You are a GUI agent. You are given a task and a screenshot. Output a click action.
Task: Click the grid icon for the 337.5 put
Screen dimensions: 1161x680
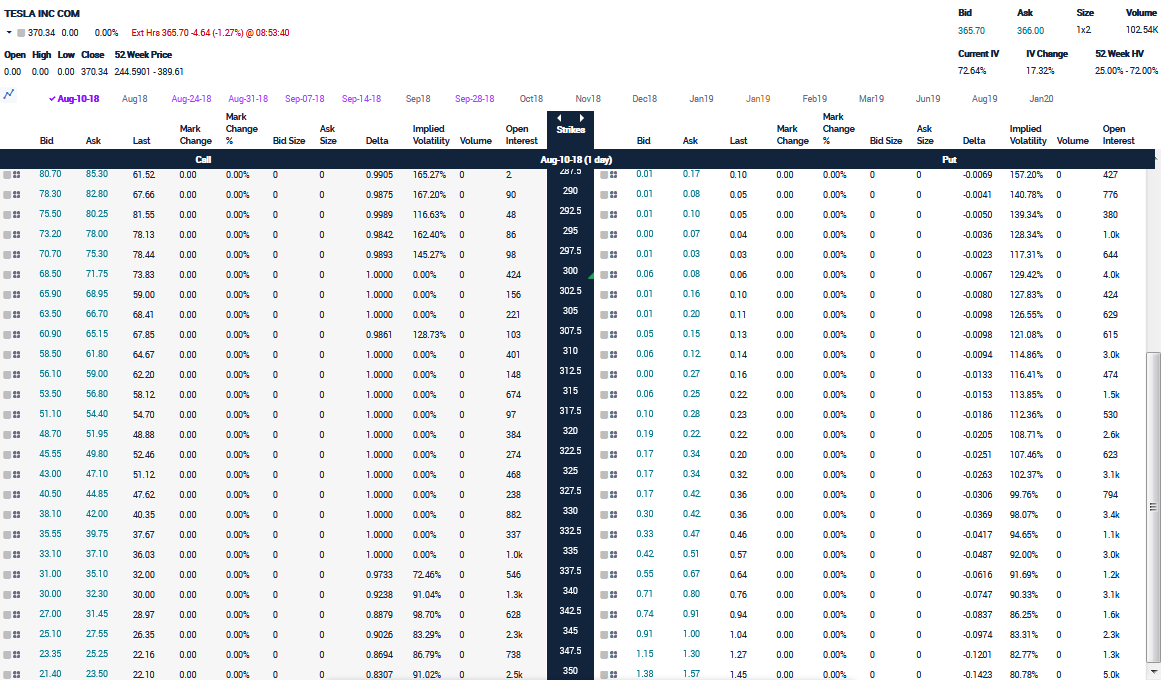tap(614, 575)
